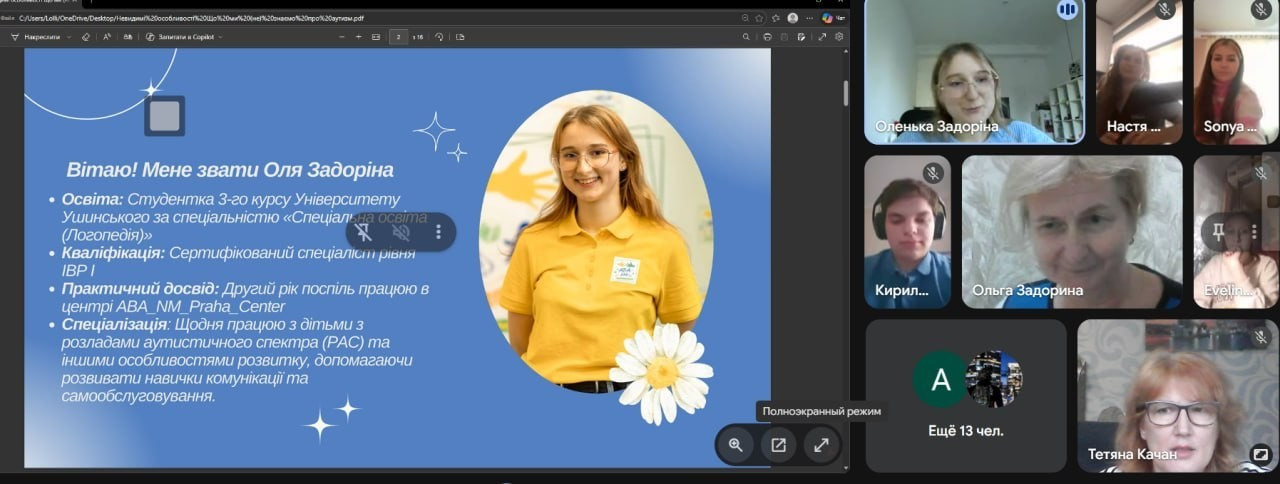Open PDF search with the magnifier icon
This screenshot has height=484, width=1280.
pos(746,37)
